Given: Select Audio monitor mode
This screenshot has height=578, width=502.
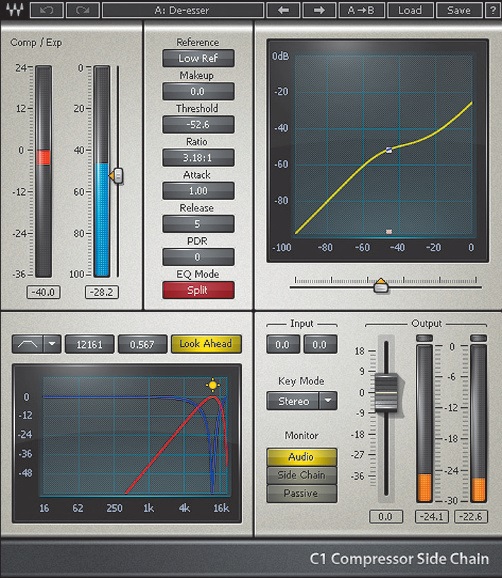Looking at the screenshot, I should tap(301, 457).
